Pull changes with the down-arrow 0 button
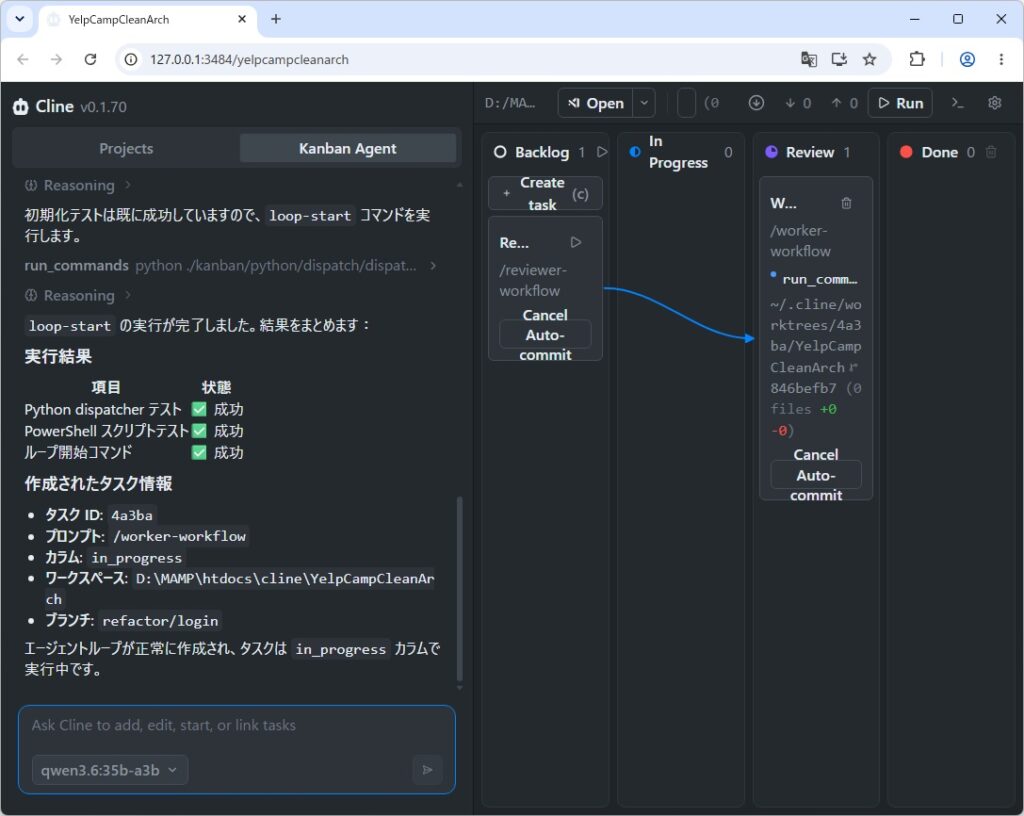The width and height of the screenshot is (1024, 816). point(798,103)
